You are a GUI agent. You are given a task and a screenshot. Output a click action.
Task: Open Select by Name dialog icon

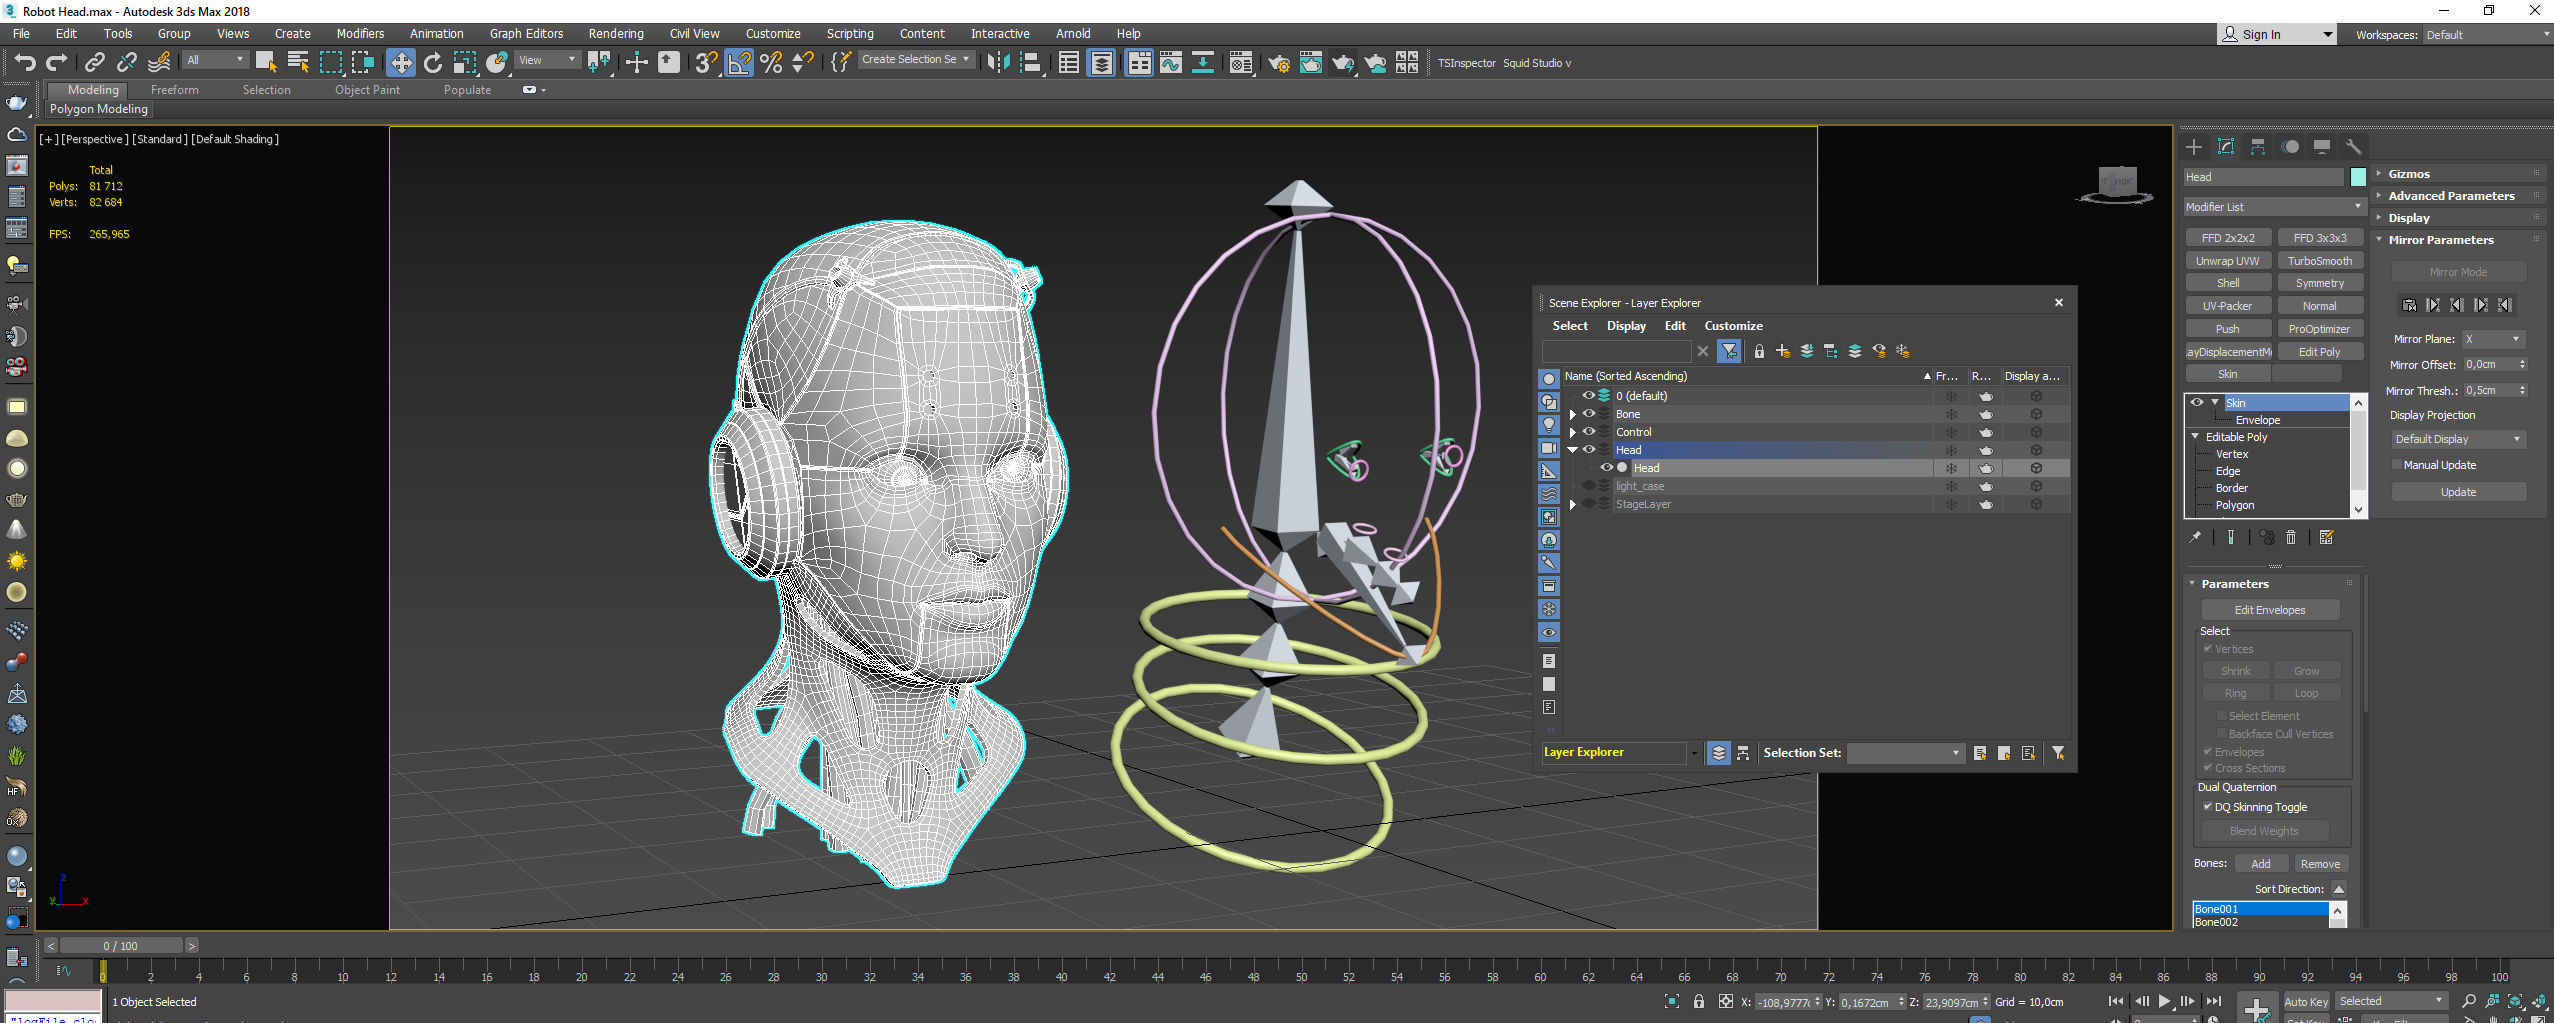pyautogui.click(x=297, y=63)
